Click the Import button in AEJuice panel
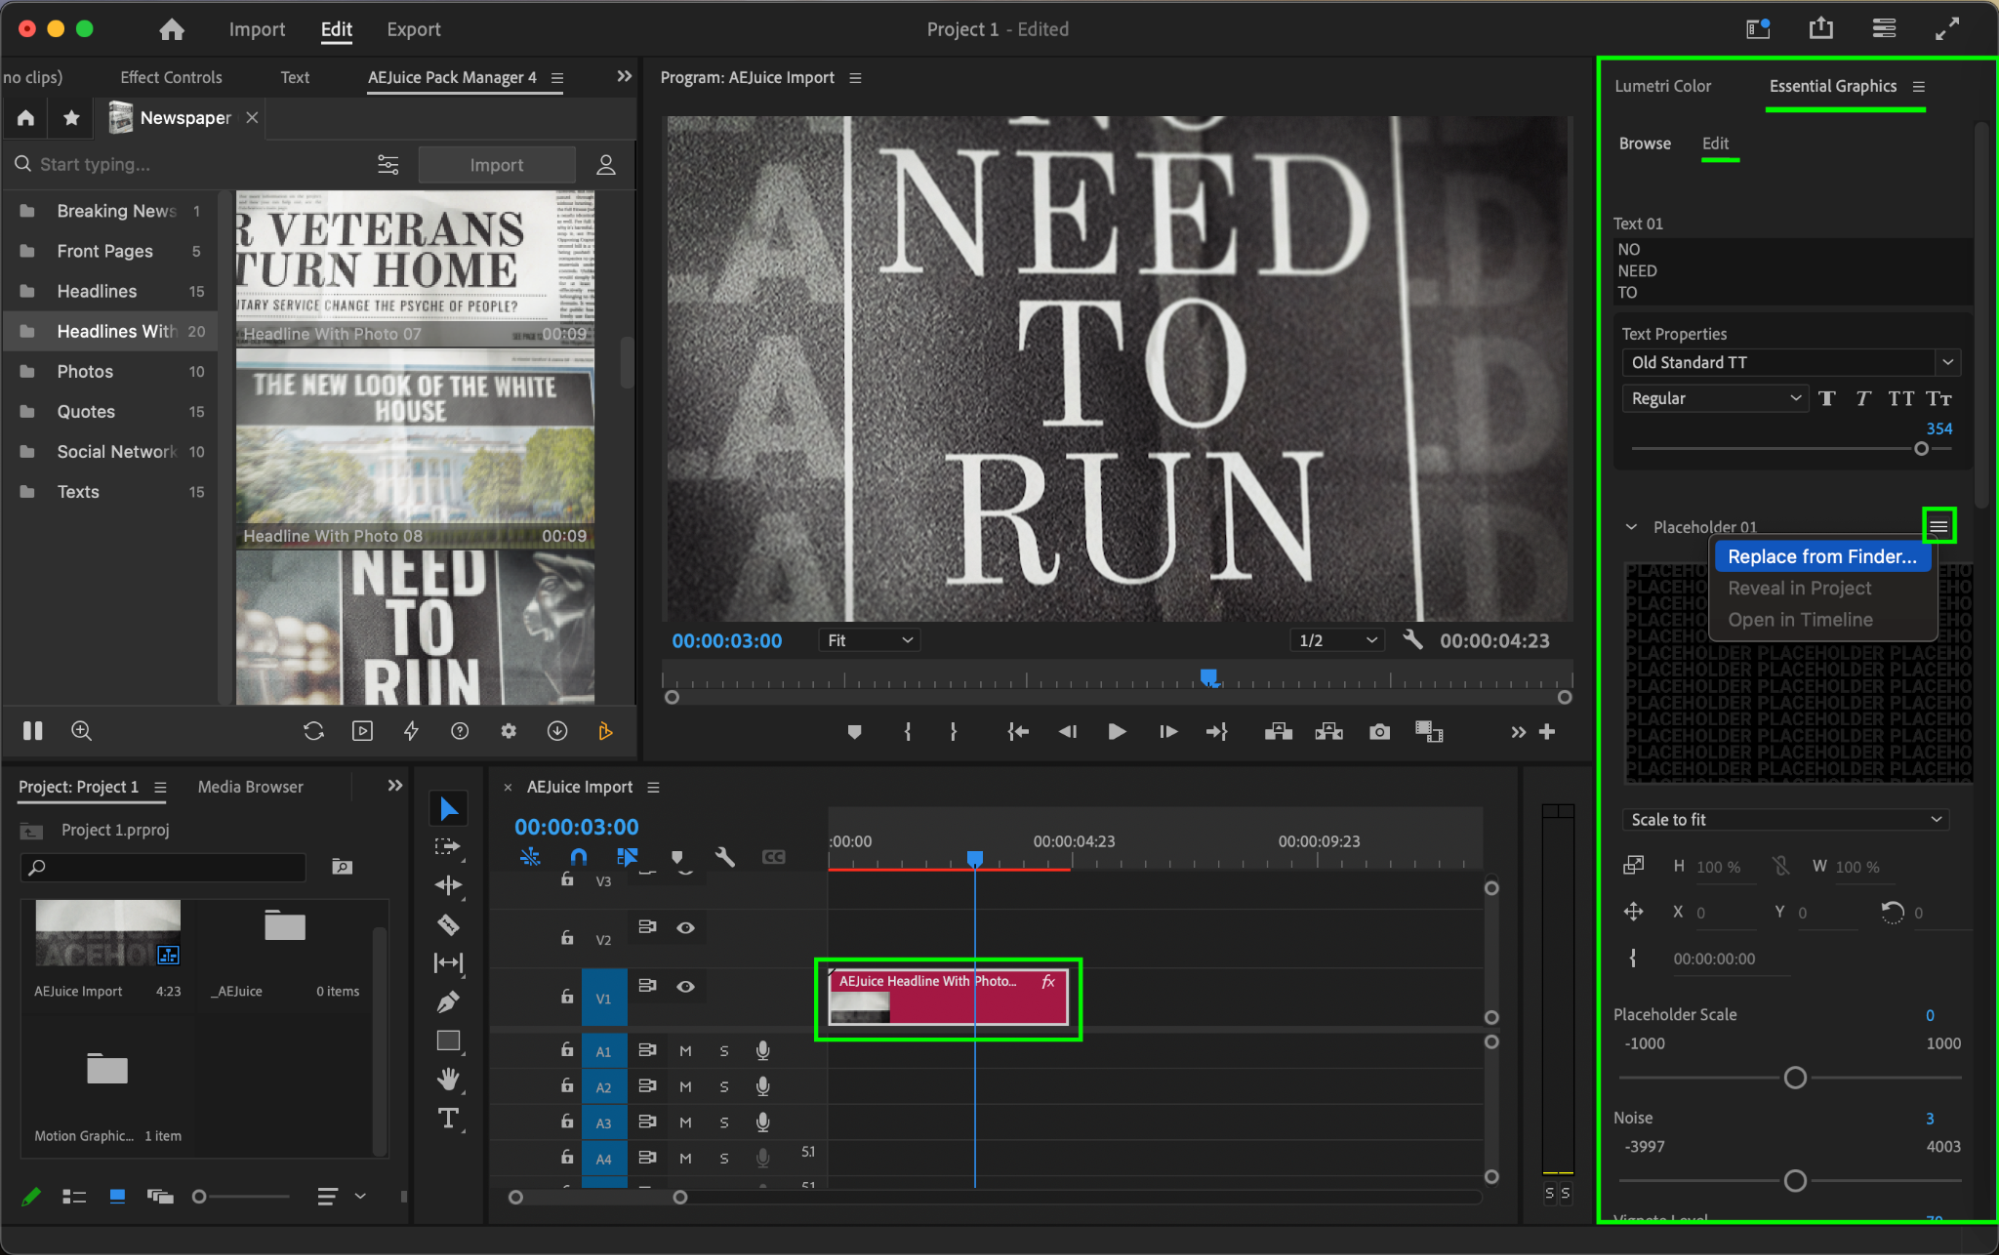 [x=496, y=165]
